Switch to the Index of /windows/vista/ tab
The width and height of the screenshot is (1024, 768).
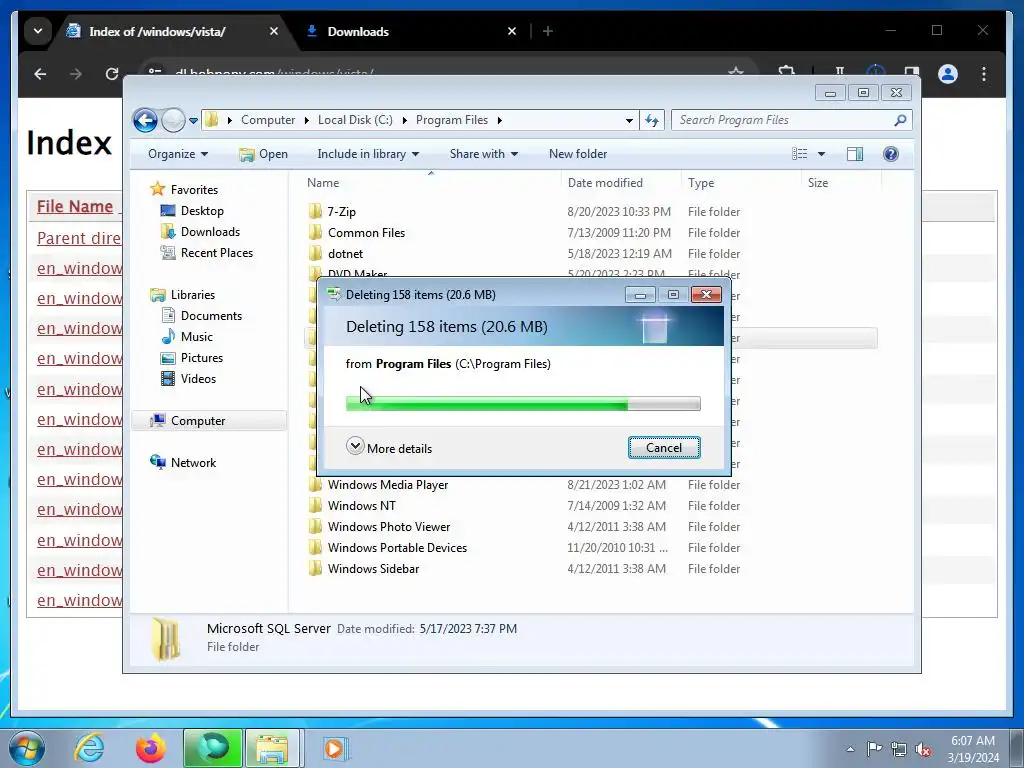point(173,31)
